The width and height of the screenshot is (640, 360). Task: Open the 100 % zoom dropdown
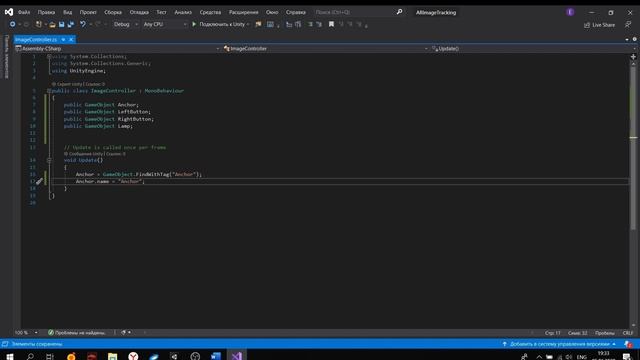pyautogui.click(x=26, y=333)
